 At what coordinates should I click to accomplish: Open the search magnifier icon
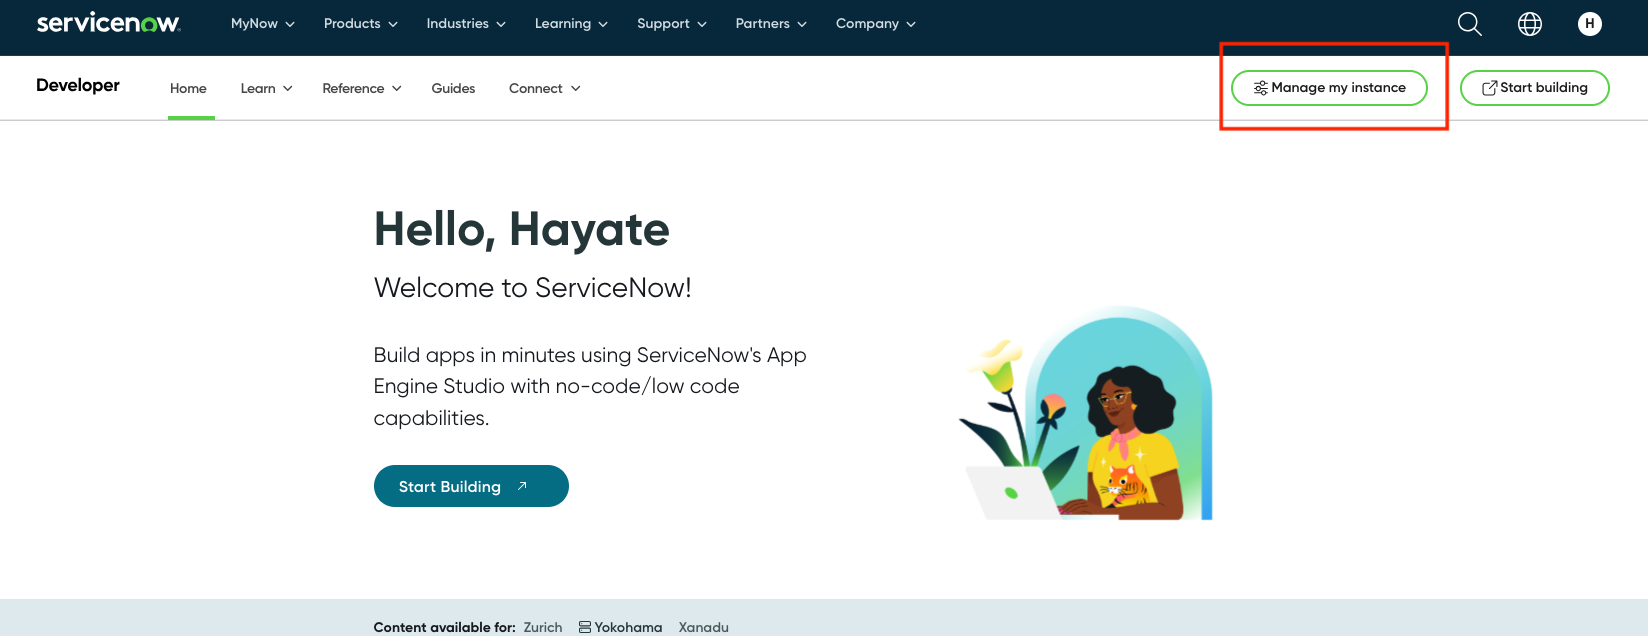(x=1469, y=24)
